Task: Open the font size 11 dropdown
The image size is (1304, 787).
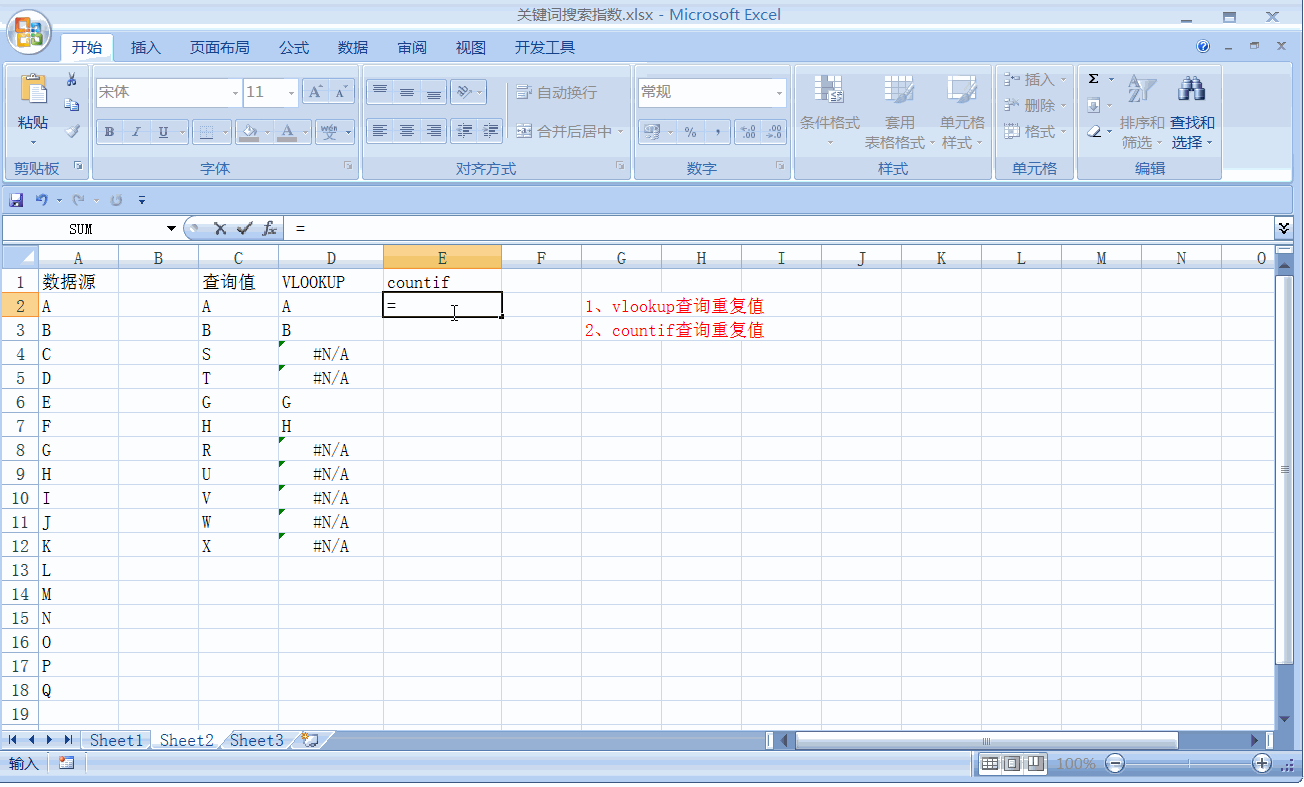Action: click(x=291, y=92)
